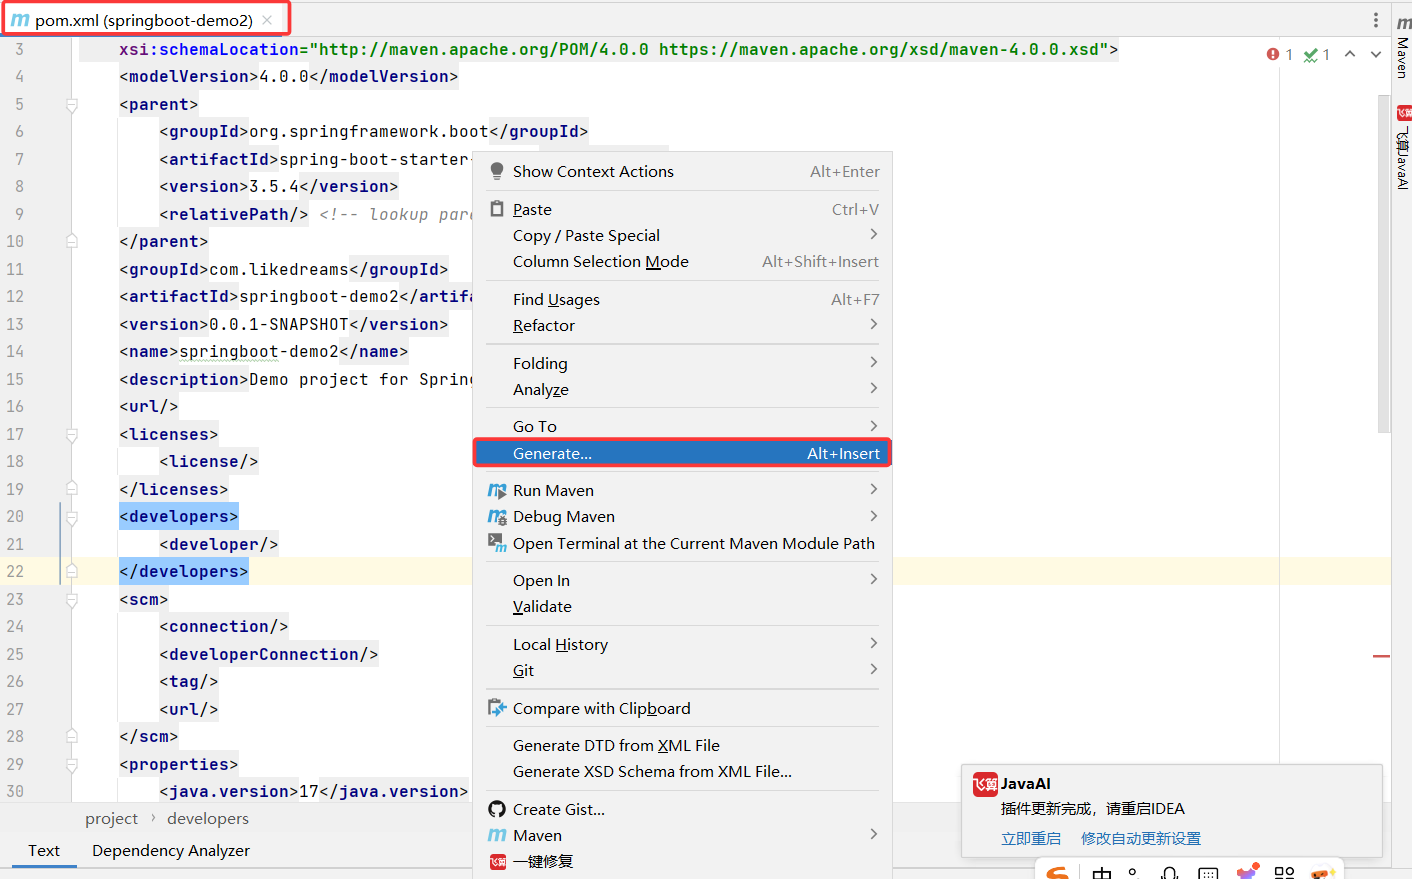Click the <groupId>com.likedreams</groupId> line
The image size is (1412, 879).
pyautogui.click(x=284, y=269)
